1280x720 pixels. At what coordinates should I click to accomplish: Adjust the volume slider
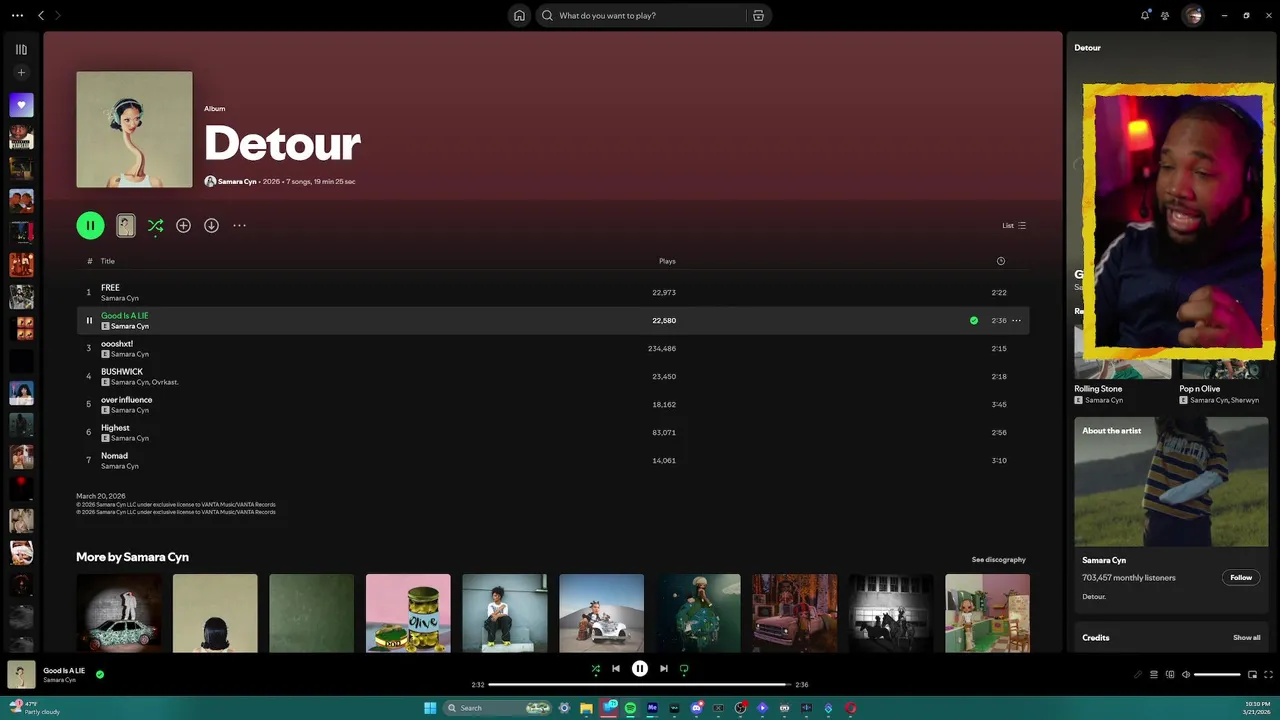coord(1217,675)
